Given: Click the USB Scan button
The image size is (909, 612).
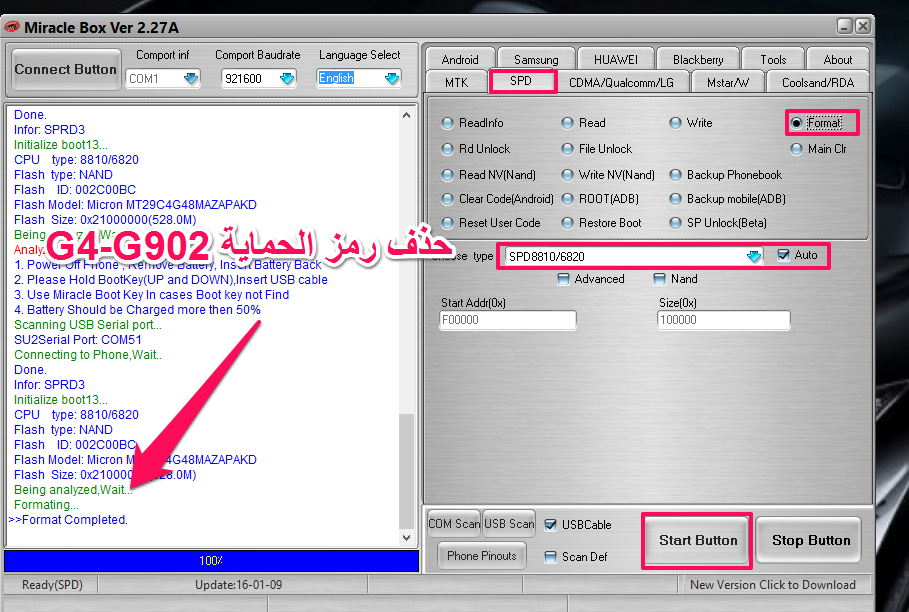Looking at the screenshot, I should tap(509, 524).
